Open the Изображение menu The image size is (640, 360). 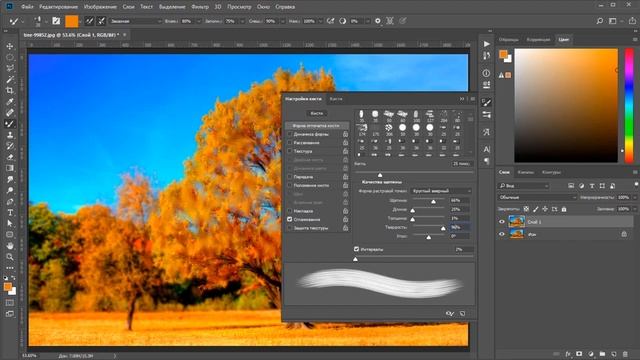tap(100, 7)
